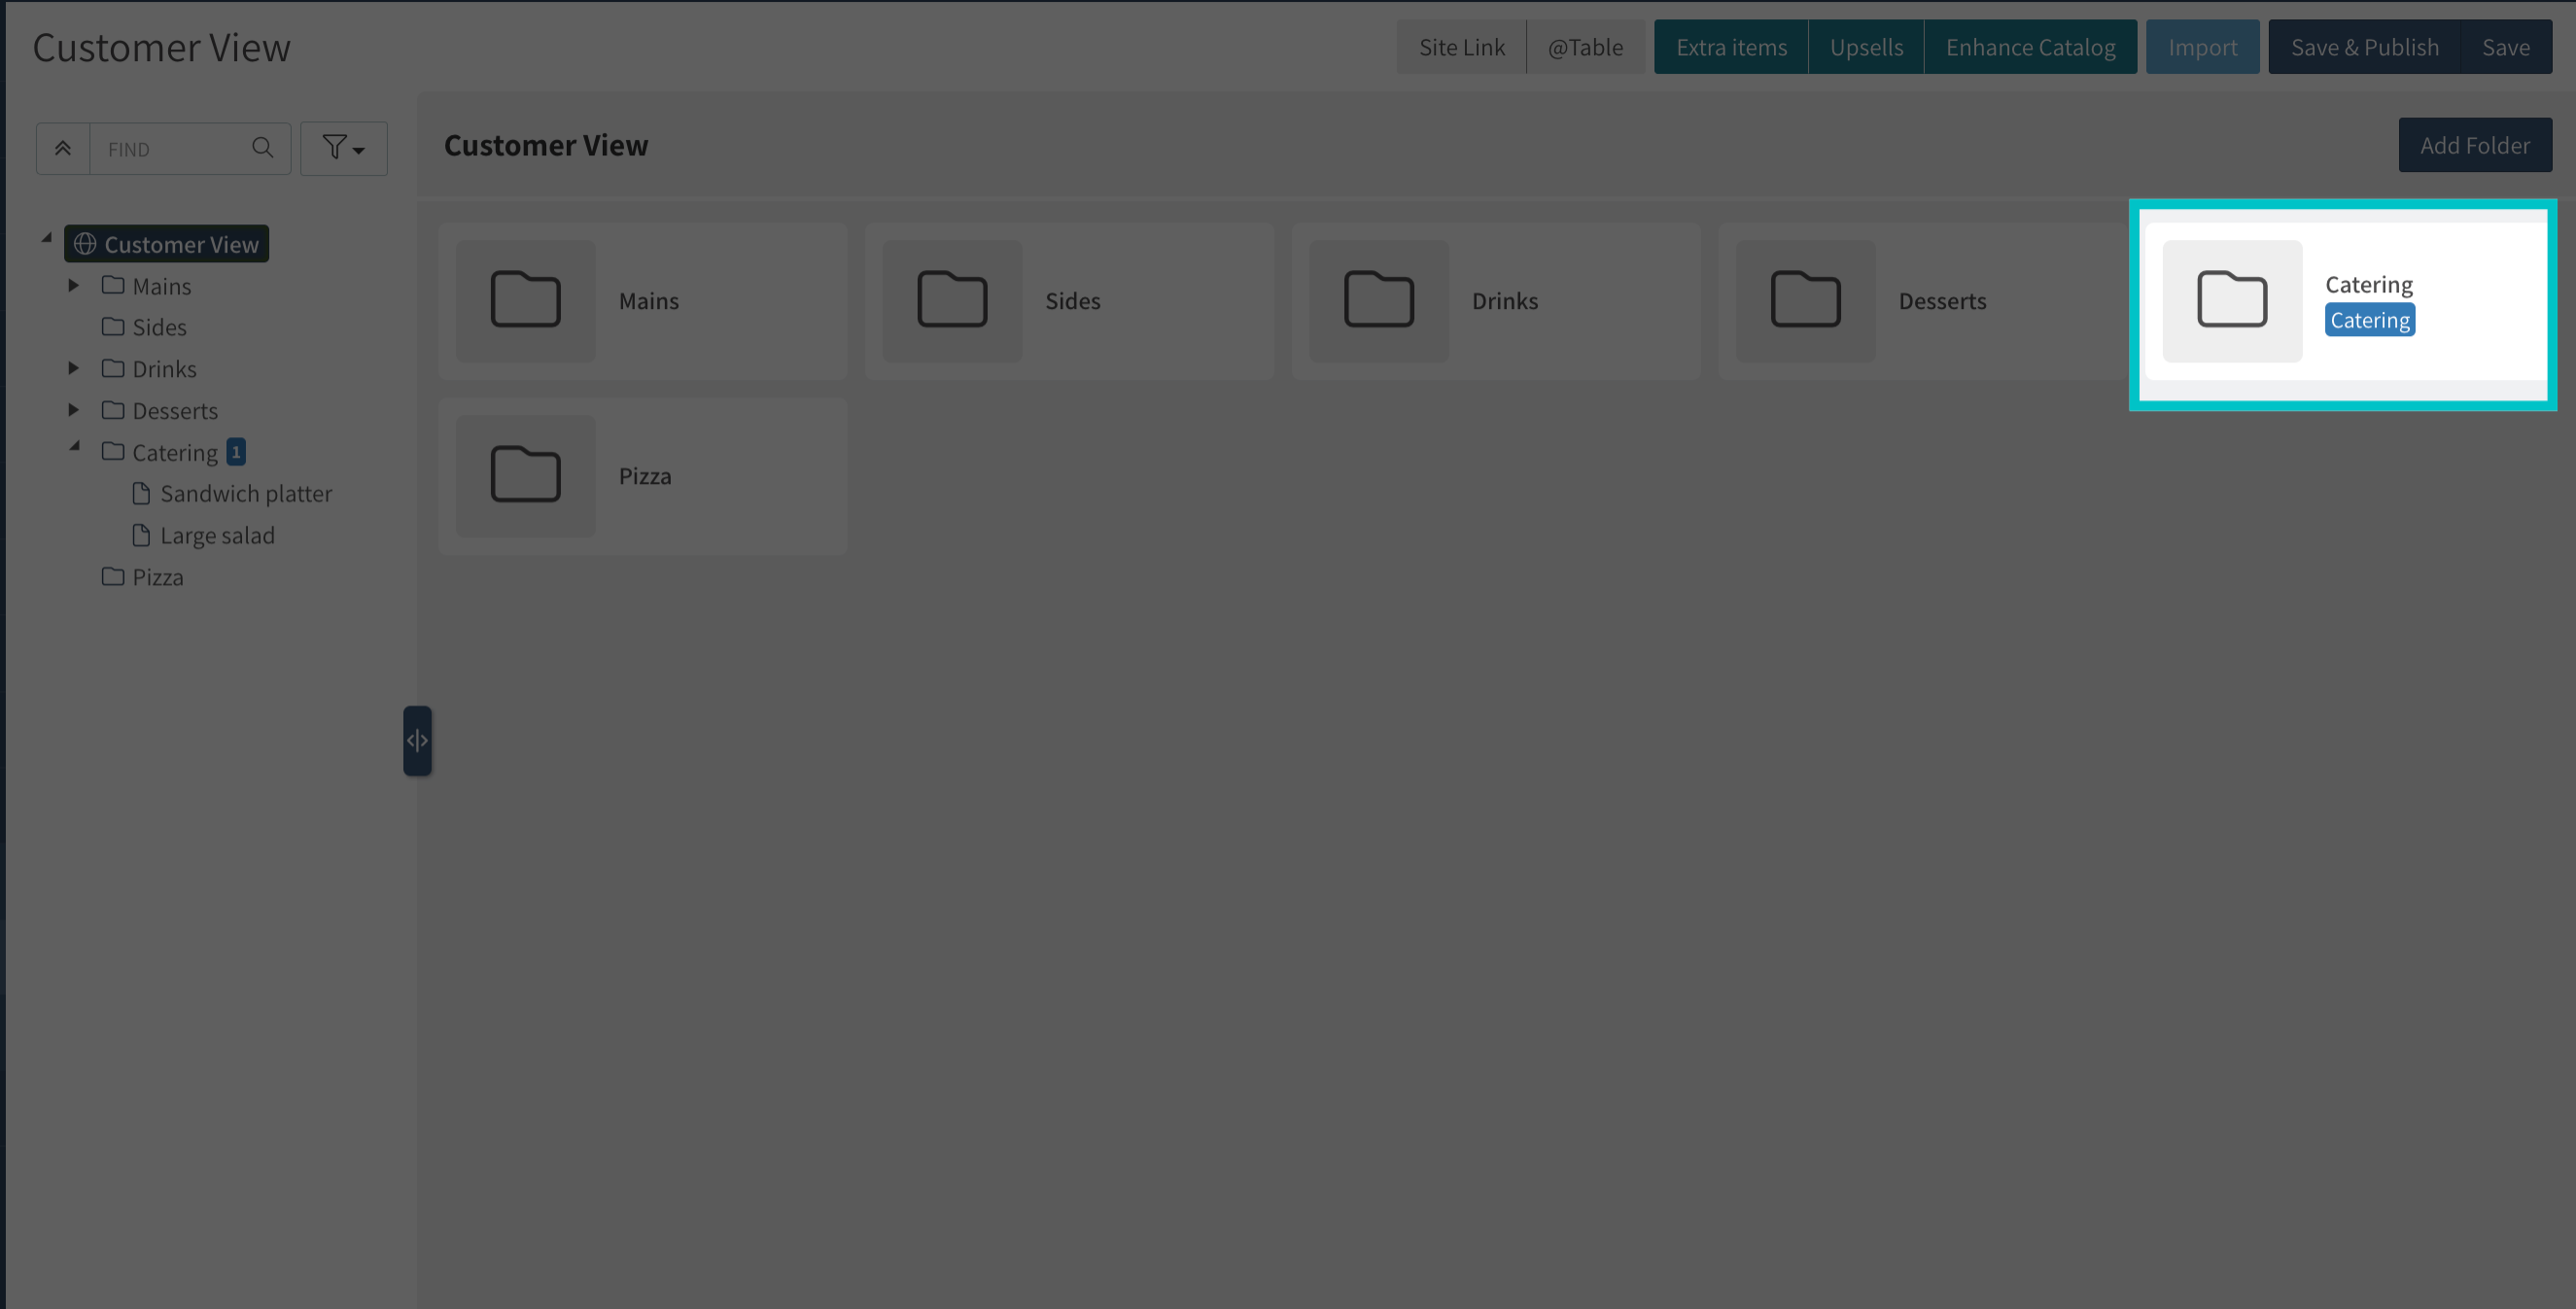This screenshot has width=2576, height=1309.
Task: Click the @Table button
Action: (1585, 47)
